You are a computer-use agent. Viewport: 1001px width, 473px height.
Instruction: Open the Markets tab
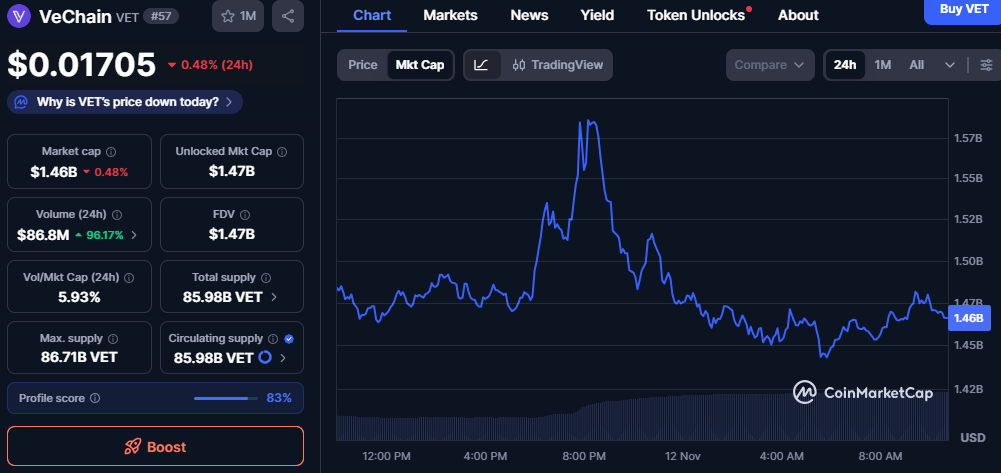click(x=450, y=15)
